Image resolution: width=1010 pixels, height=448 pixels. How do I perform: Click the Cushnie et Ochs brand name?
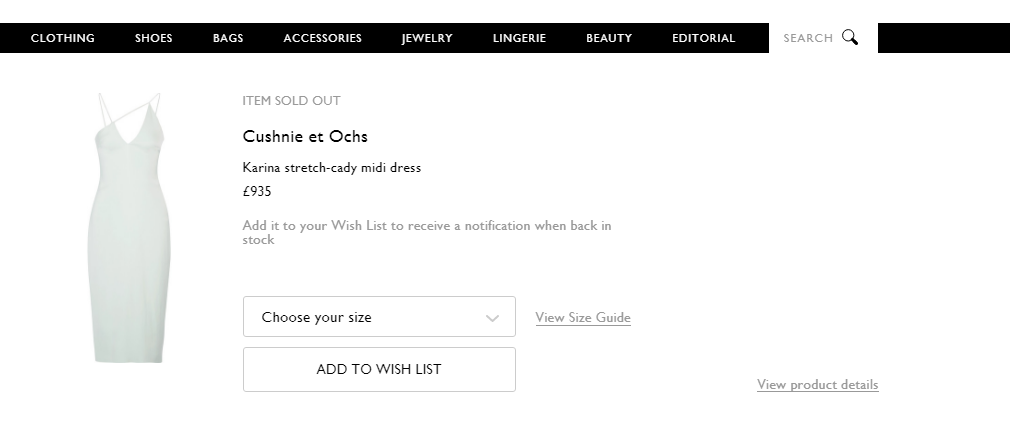coord(305,136)
